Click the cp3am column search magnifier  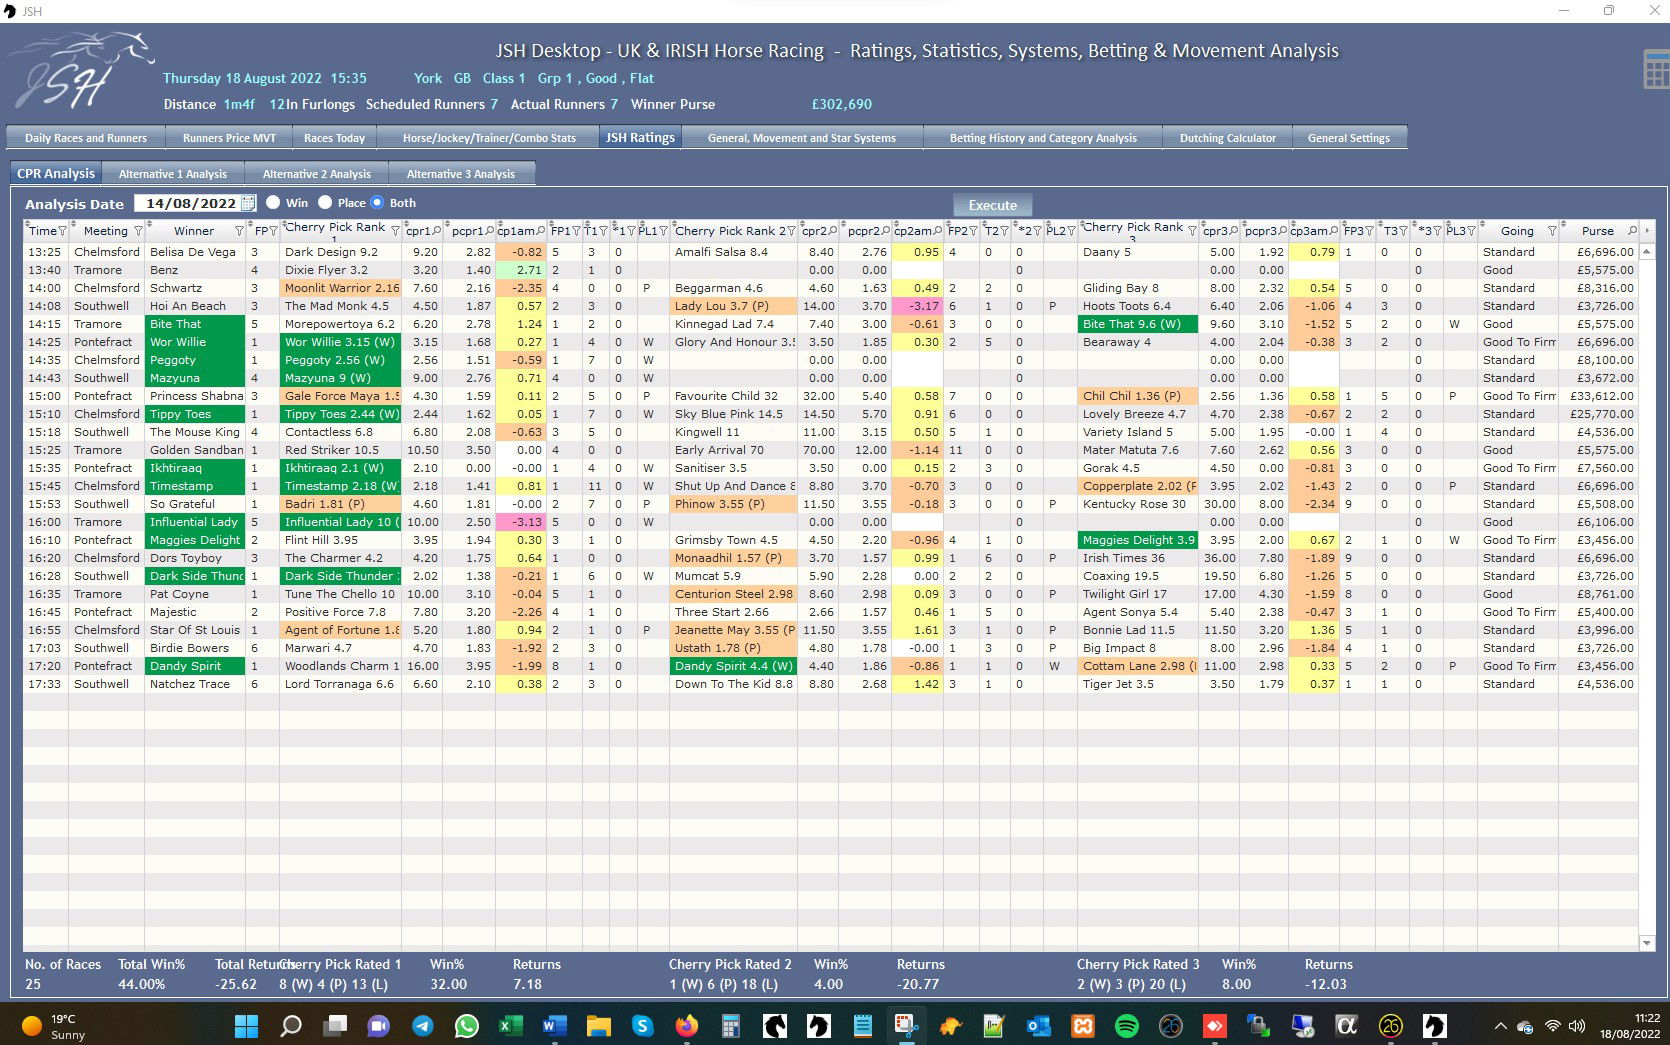tap(1334, 231)
